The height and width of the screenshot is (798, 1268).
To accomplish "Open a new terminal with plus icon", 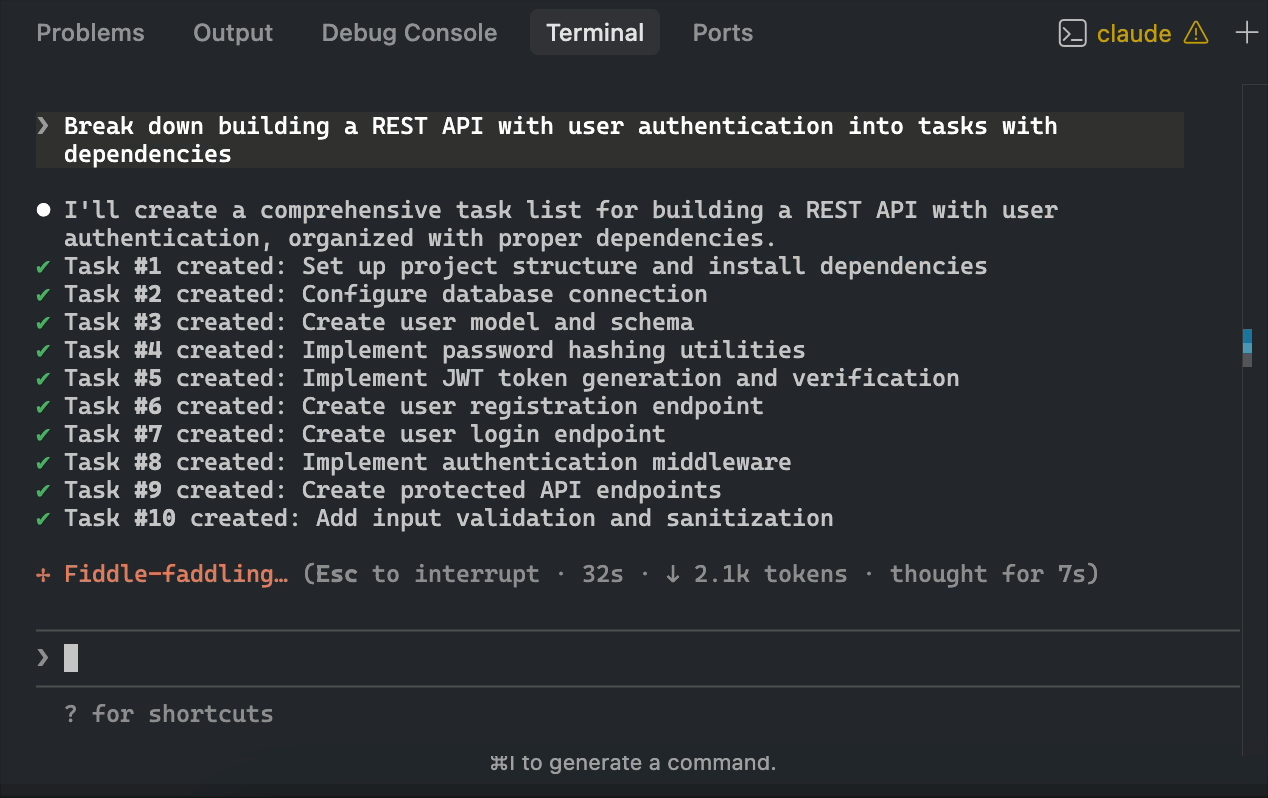I will click(1246, 33).
